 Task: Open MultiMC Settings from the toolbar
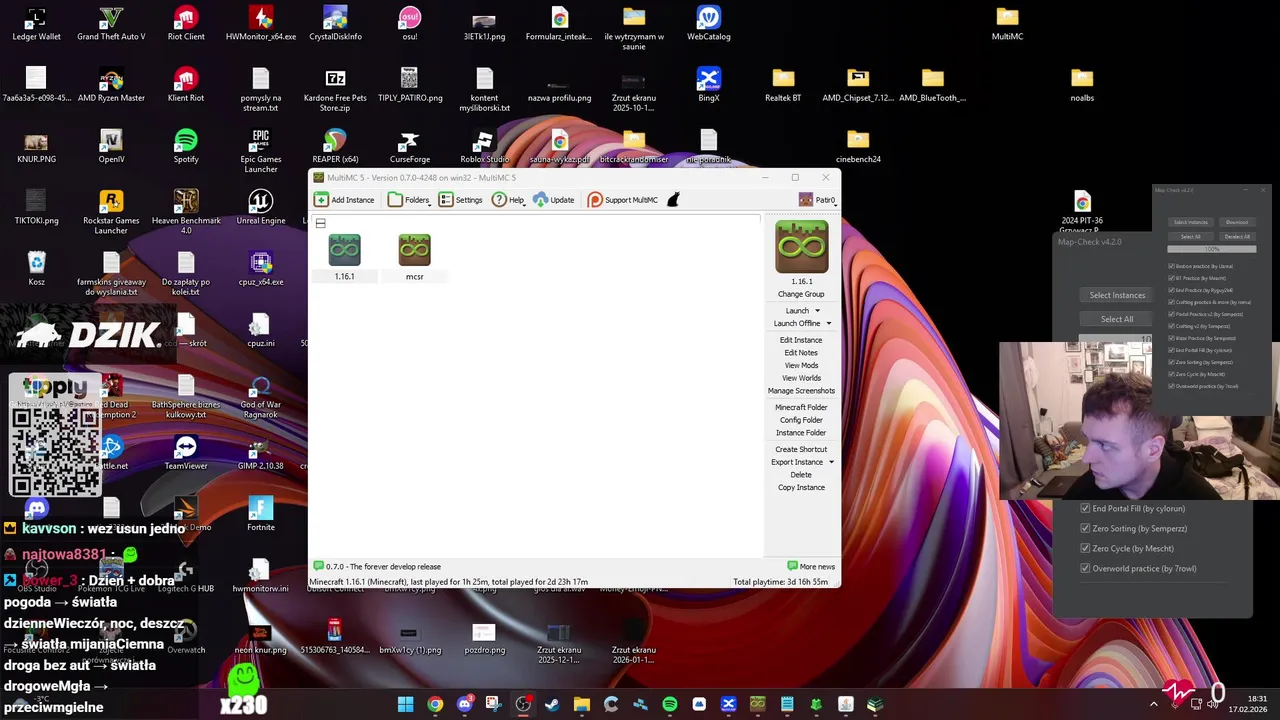460,200
